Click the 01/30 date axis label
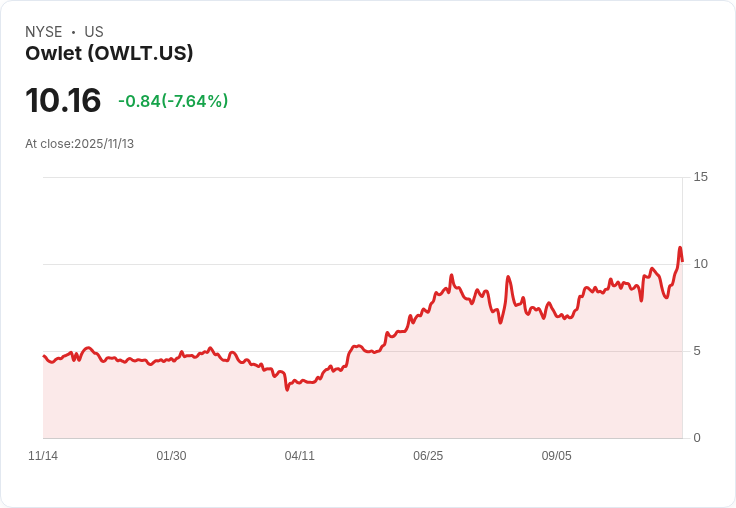 tap(171, 456)
